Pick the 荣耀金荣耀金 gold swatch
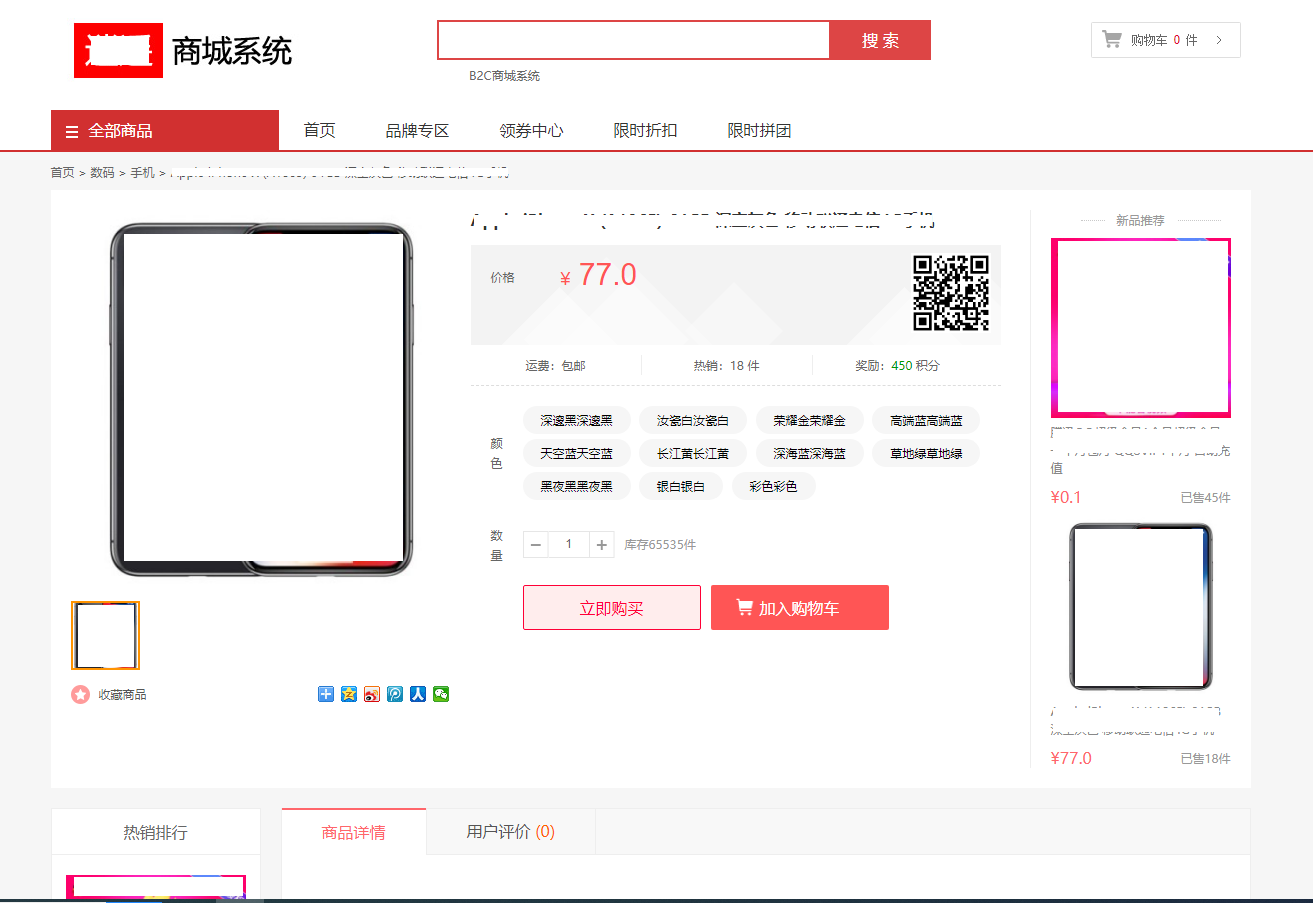 coord(809,420)
